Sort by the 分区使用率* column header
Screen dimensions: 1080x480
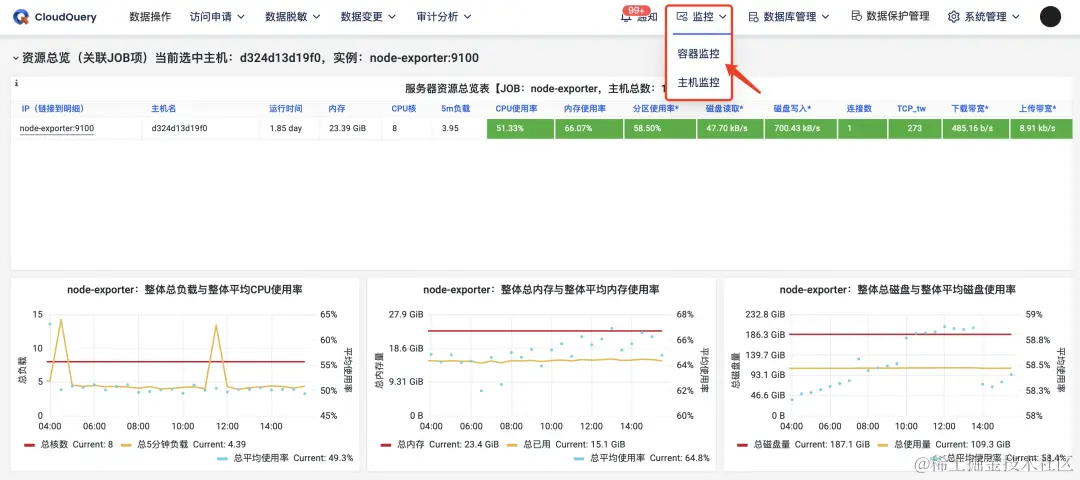(656, 109)
